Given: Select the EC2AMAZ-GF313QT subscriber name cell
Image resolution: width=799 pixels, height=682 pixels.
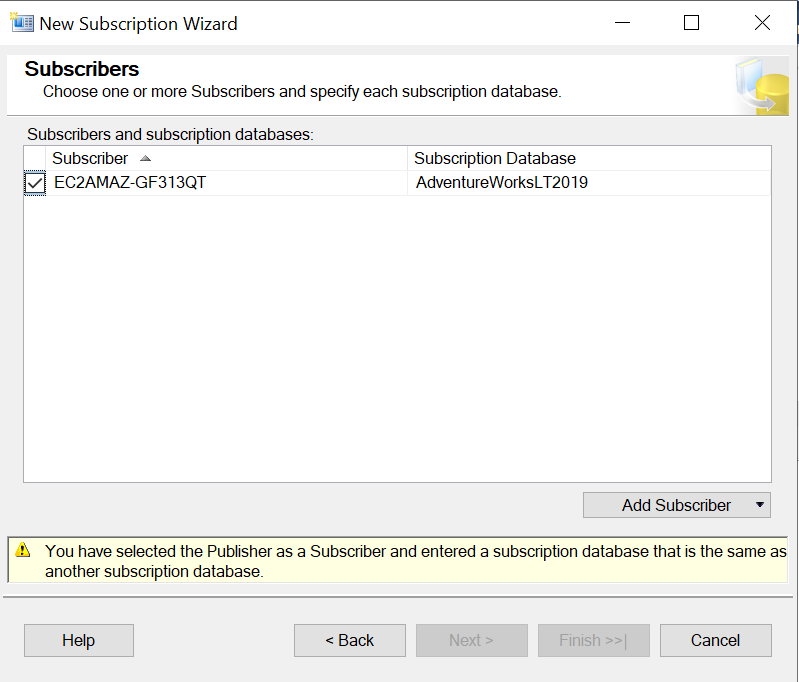Looking at the screenshot, I should 226,182.
